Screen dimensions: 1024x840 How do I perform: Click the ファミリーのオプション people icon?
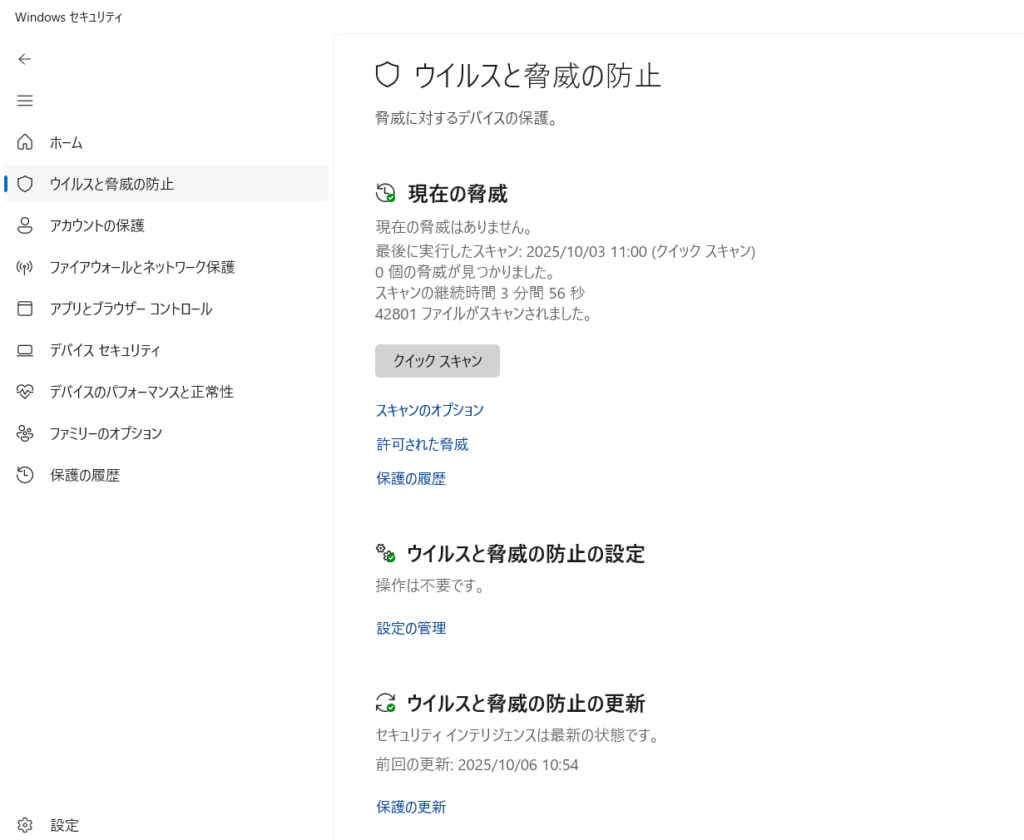pyautogui.click(x=26, y=434)
